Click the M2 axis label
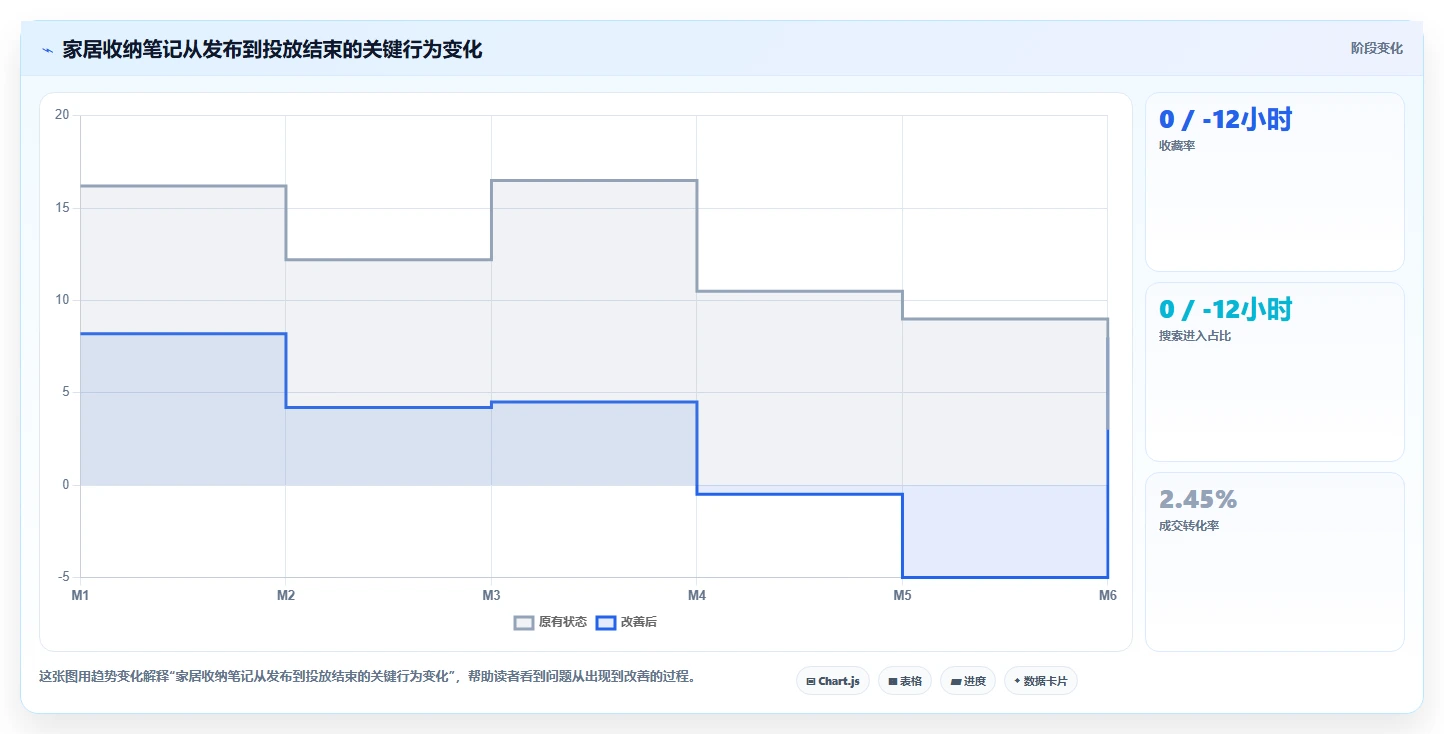Viewport: 1444px width, 734px height. tap(286, 596)
